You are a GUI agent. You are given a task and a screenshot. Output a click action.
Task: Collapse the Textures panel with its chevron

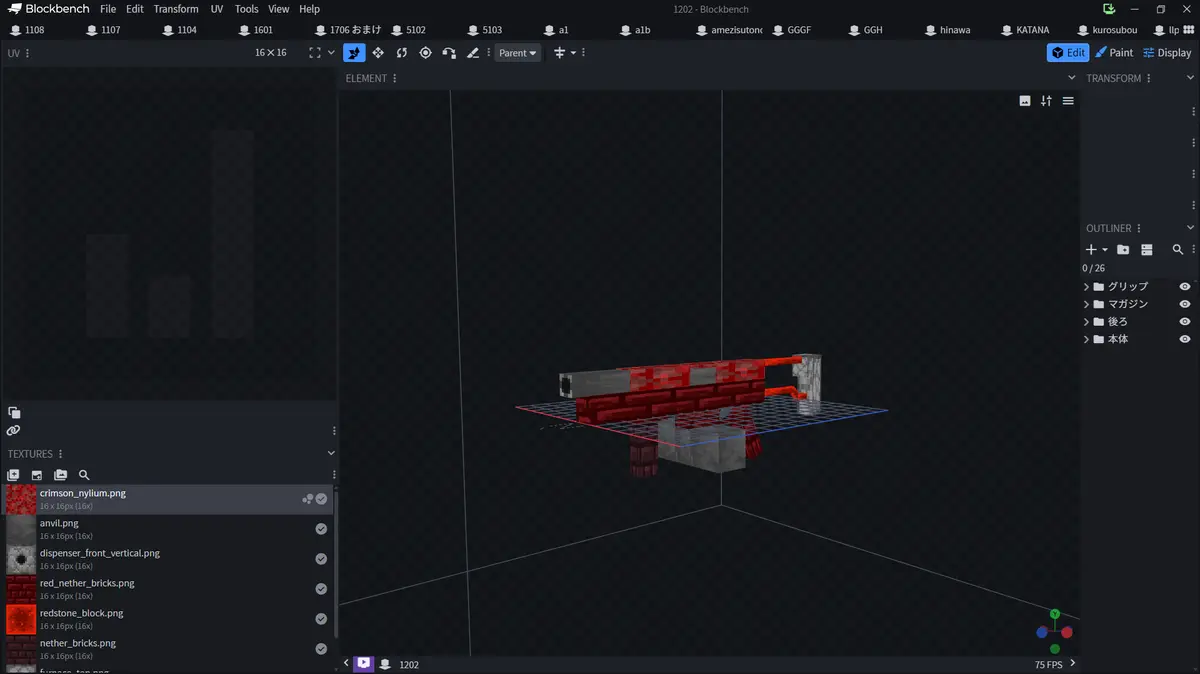[332, 453]
